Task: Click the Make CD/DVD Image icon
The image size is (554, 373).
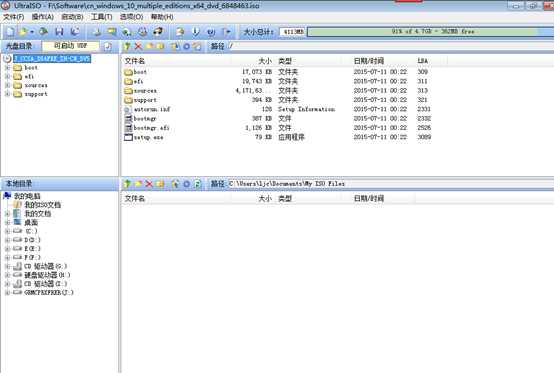Action: (96, 32)
